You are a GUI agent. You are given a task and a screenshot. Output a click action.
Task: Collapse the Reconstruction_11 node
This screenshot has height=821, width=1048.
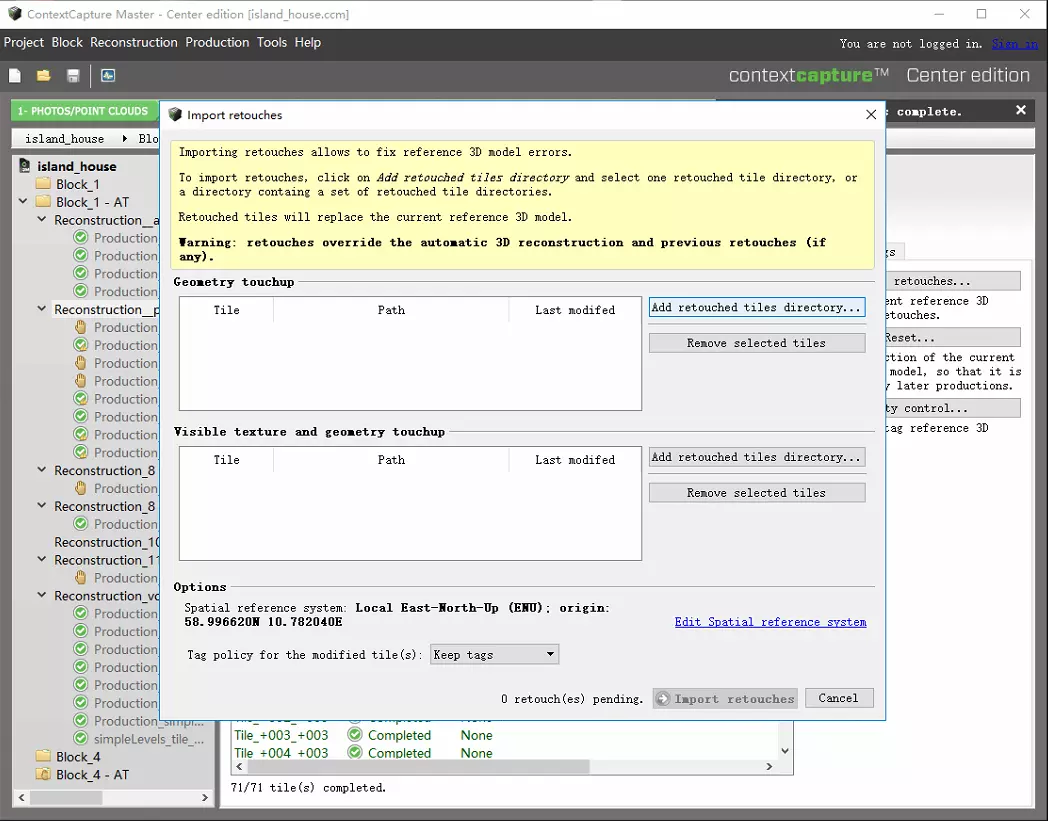(41, 558)
